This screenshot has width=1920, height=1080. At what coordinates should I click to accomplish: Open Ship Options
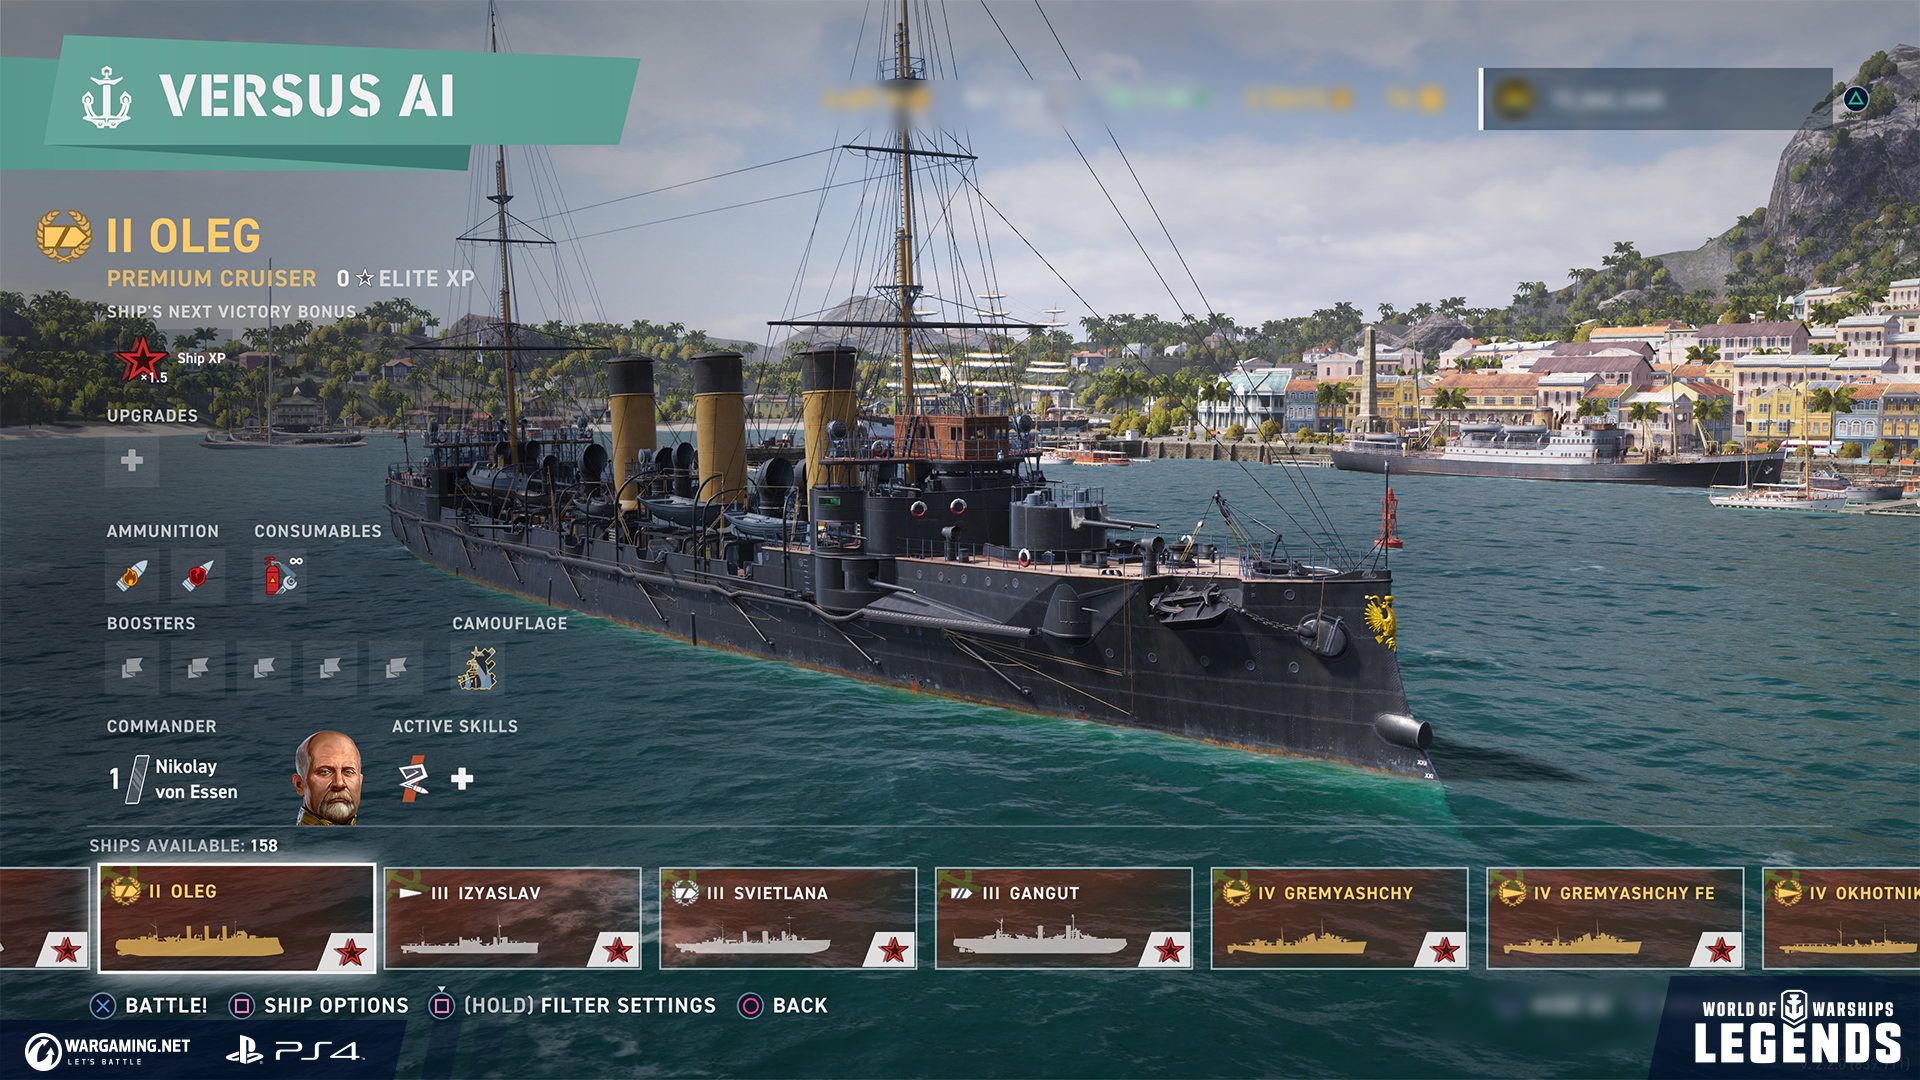[x=319, y=1006]
